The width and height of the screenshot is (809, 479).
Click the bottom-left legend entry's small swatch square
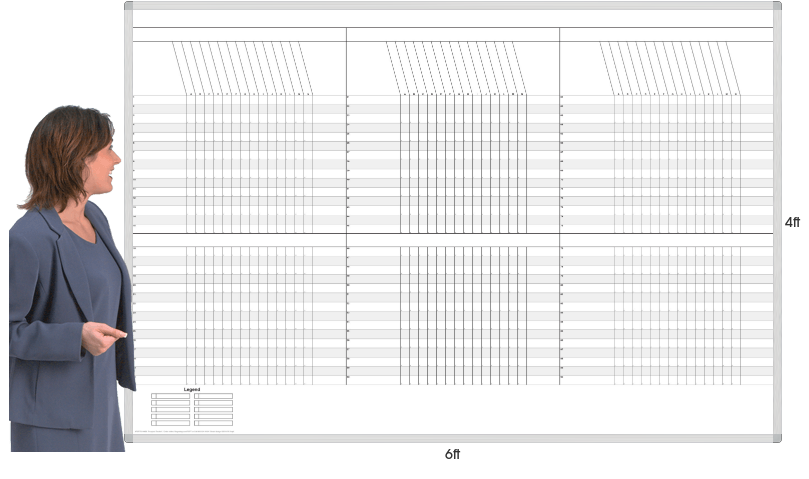pos(153,423)
